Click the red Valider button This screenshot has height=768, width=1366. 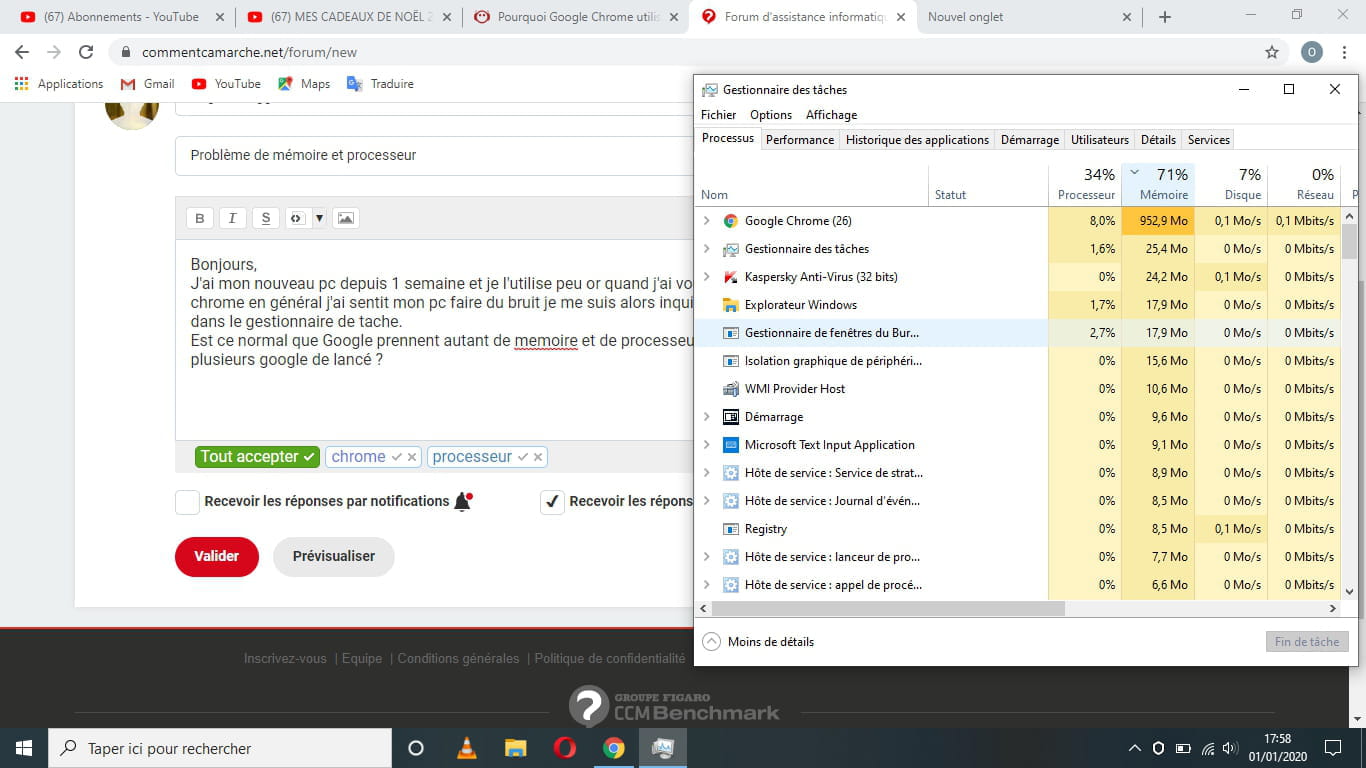coord(216,557)
